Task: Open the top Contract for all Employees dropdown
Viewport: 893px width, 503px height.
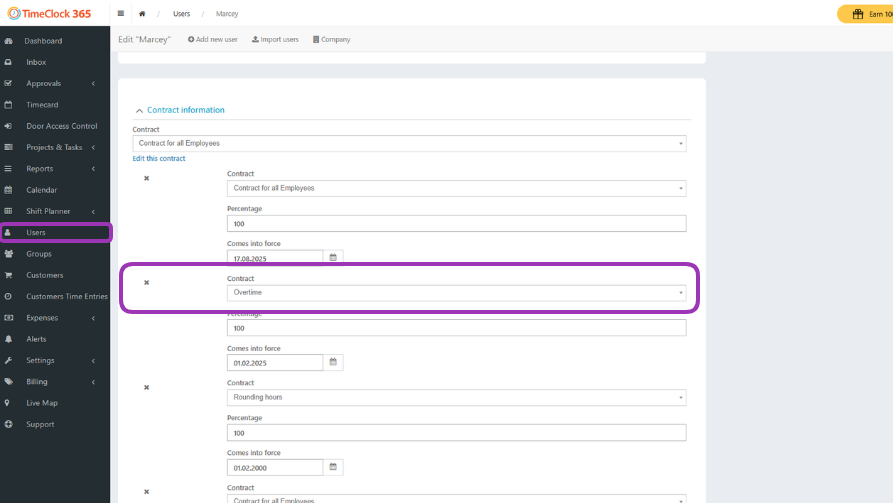Action: pyautogui.click(x=410, y=143)
